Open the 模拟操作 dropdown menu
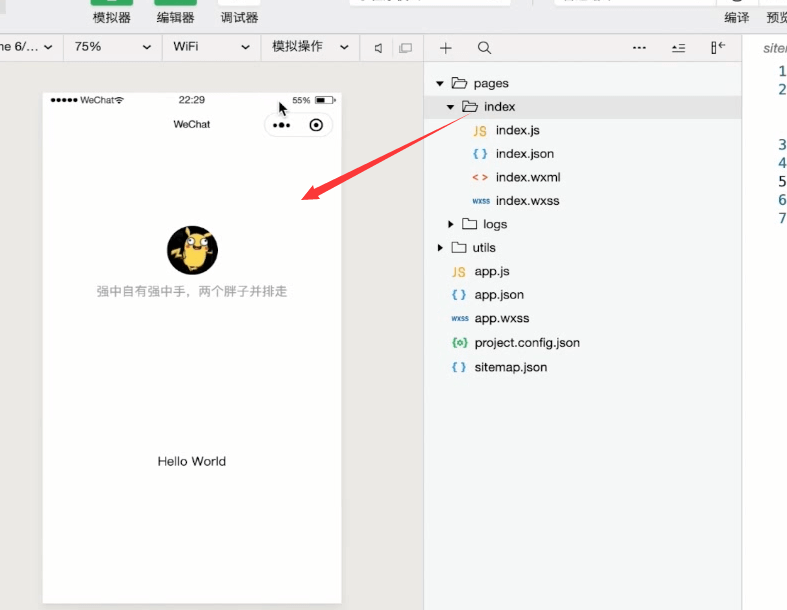 [x=310, y=47]
